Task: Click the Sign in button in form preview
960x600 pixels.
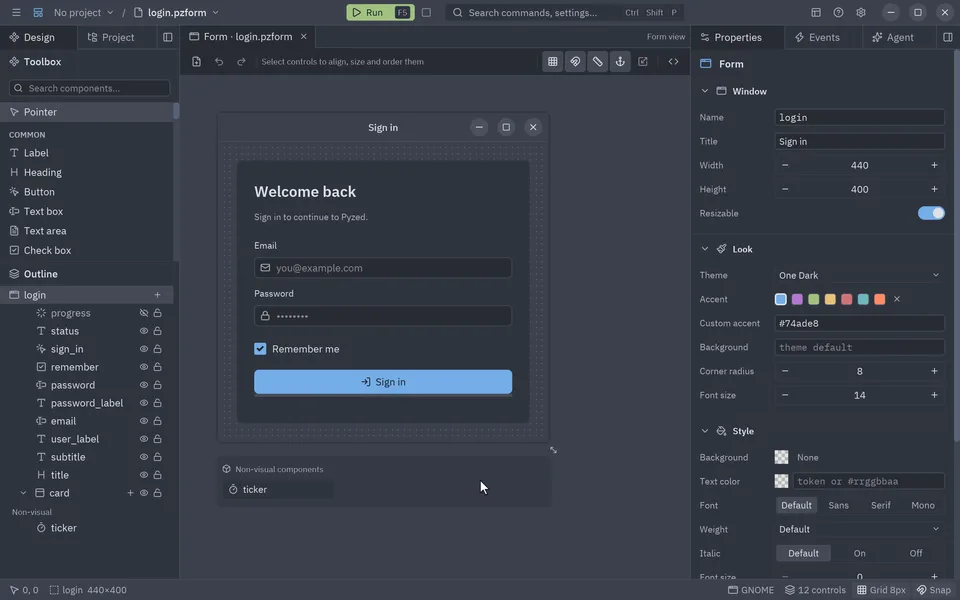Action: pyautogui.click(x=383, y=382)
